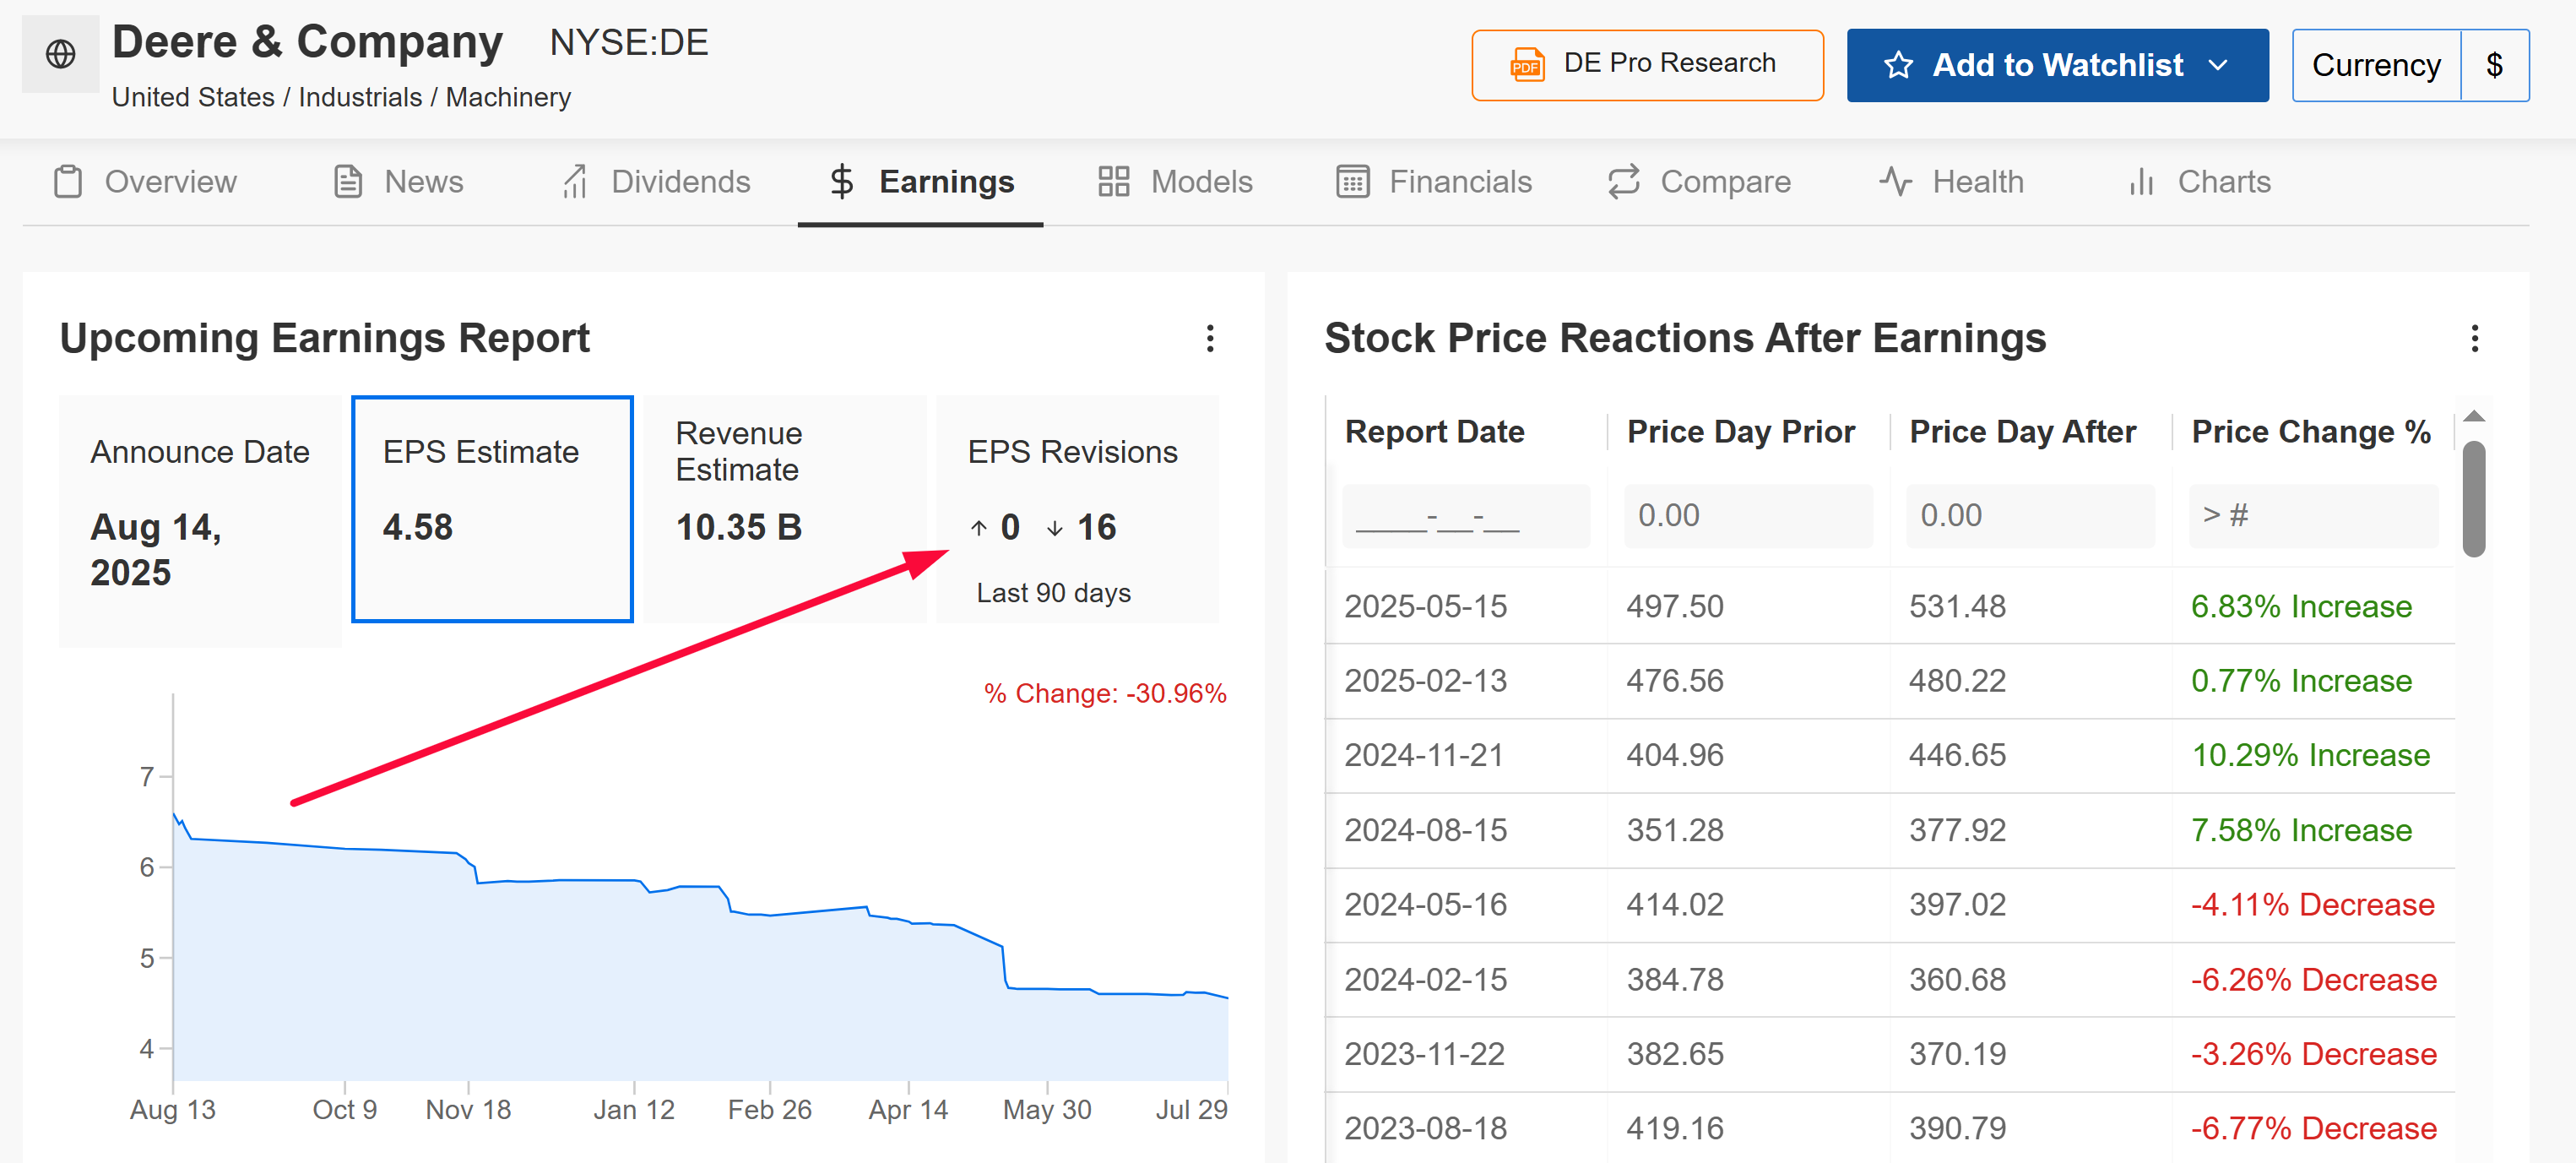Click the upward revisions arrow icon
Viewport: 2576px width, 1163px height.
coord(979,528)
